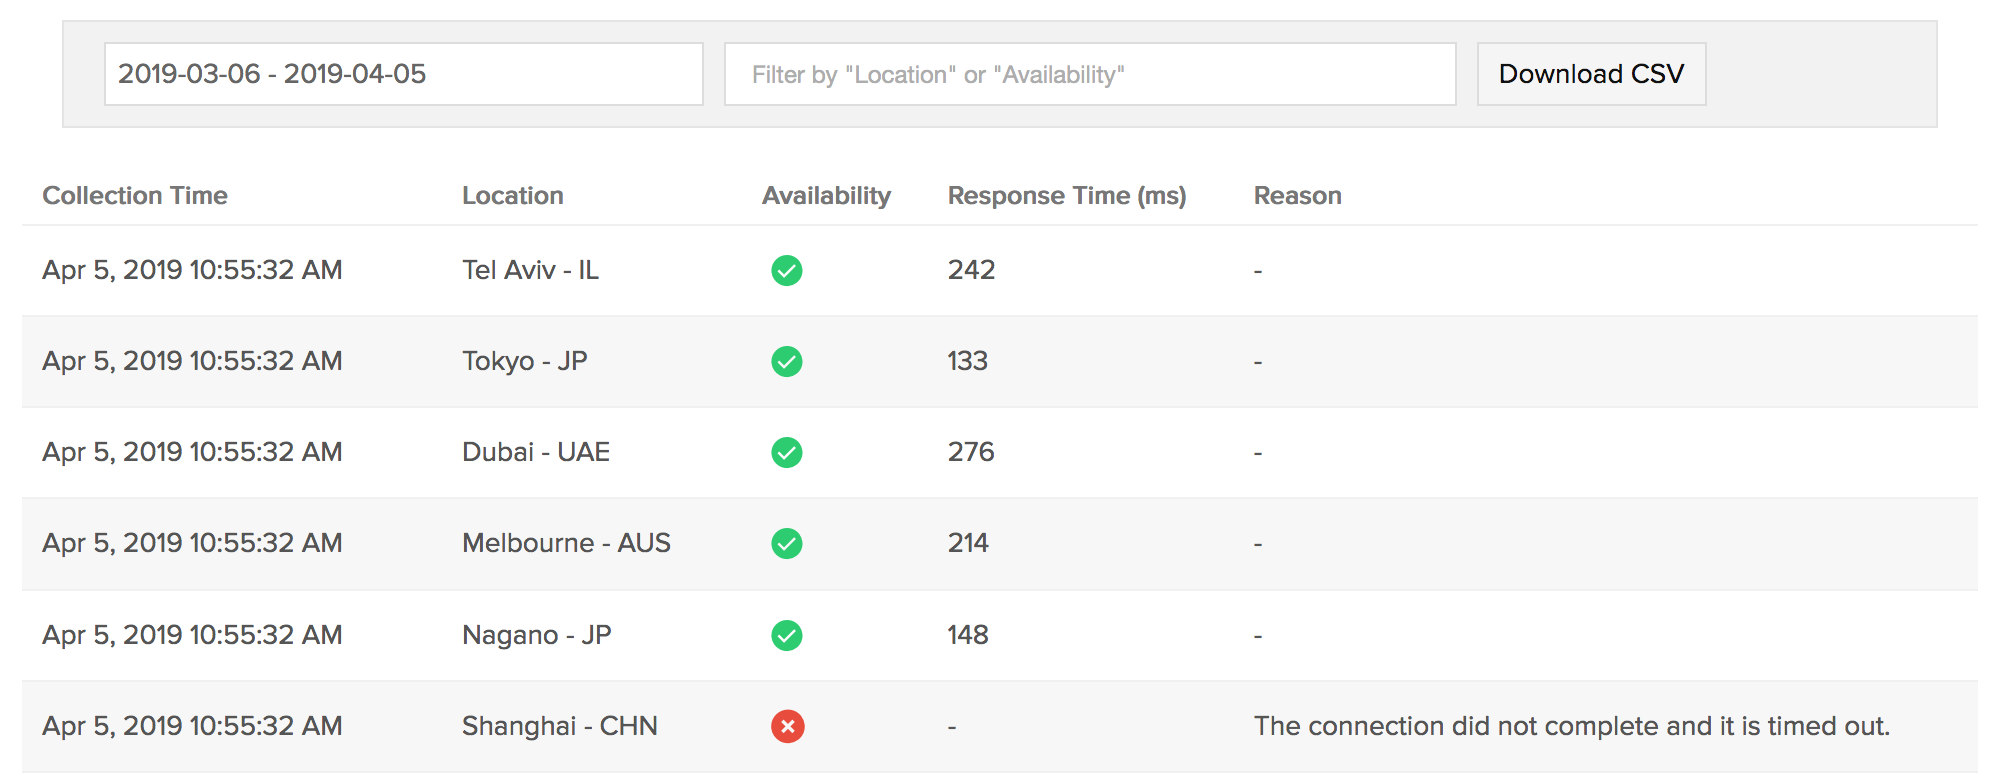Focus the Location or Availability filter box
Screen dimensions: 1999x778
(1089, 74)
